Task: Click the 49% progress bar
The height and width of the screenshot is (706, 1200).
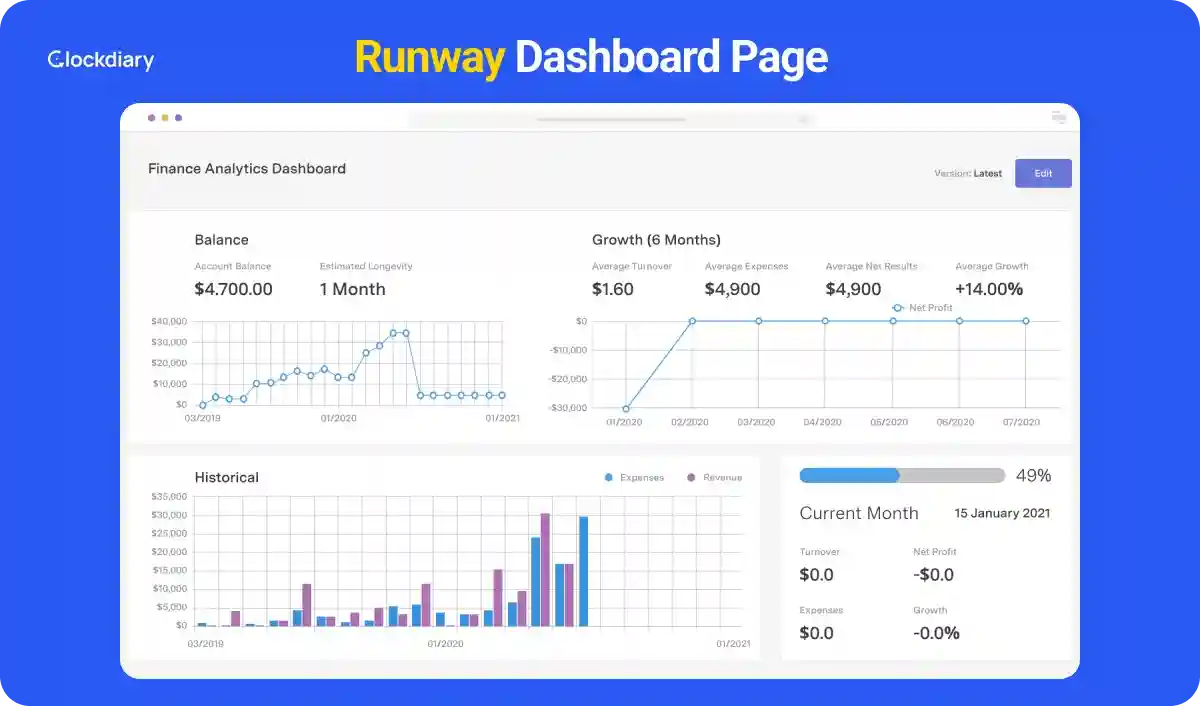Action: (x=902, y=476)
